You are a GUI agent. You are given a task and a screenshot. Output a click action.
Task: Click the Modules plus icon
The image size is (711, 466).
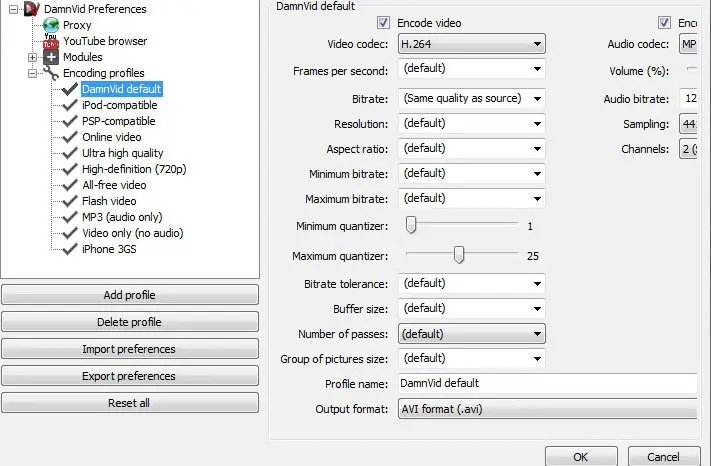(x=53, y=57)
